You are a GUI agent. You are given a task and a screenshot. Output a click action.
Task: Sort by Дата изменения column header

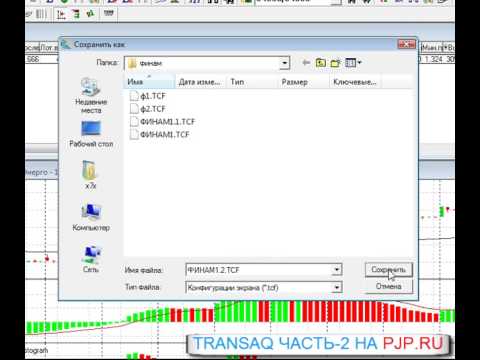tap(200, 82)
